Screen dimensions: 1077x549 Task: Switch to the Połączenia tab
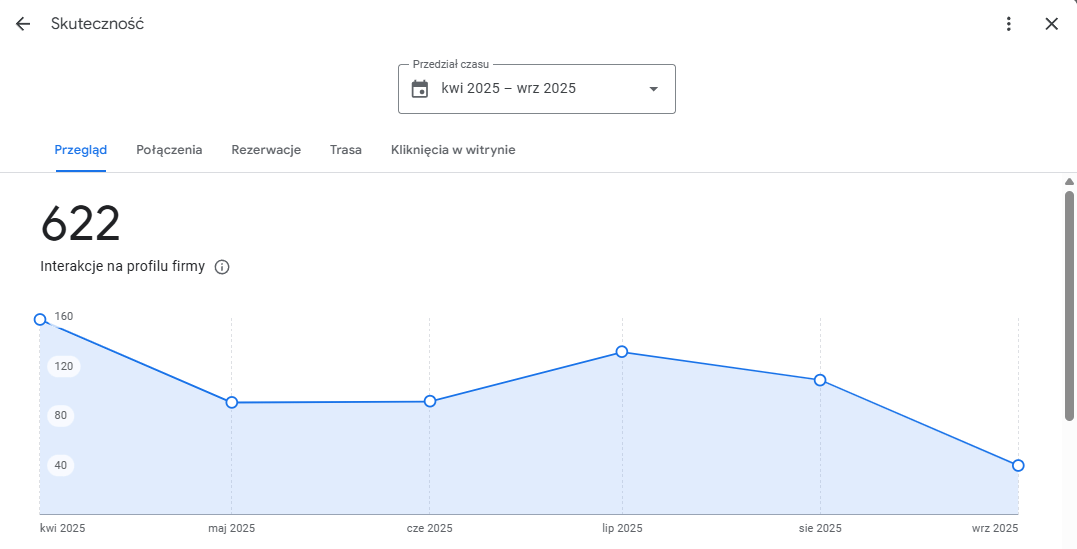pyautogui.click(x=169, y=150)
